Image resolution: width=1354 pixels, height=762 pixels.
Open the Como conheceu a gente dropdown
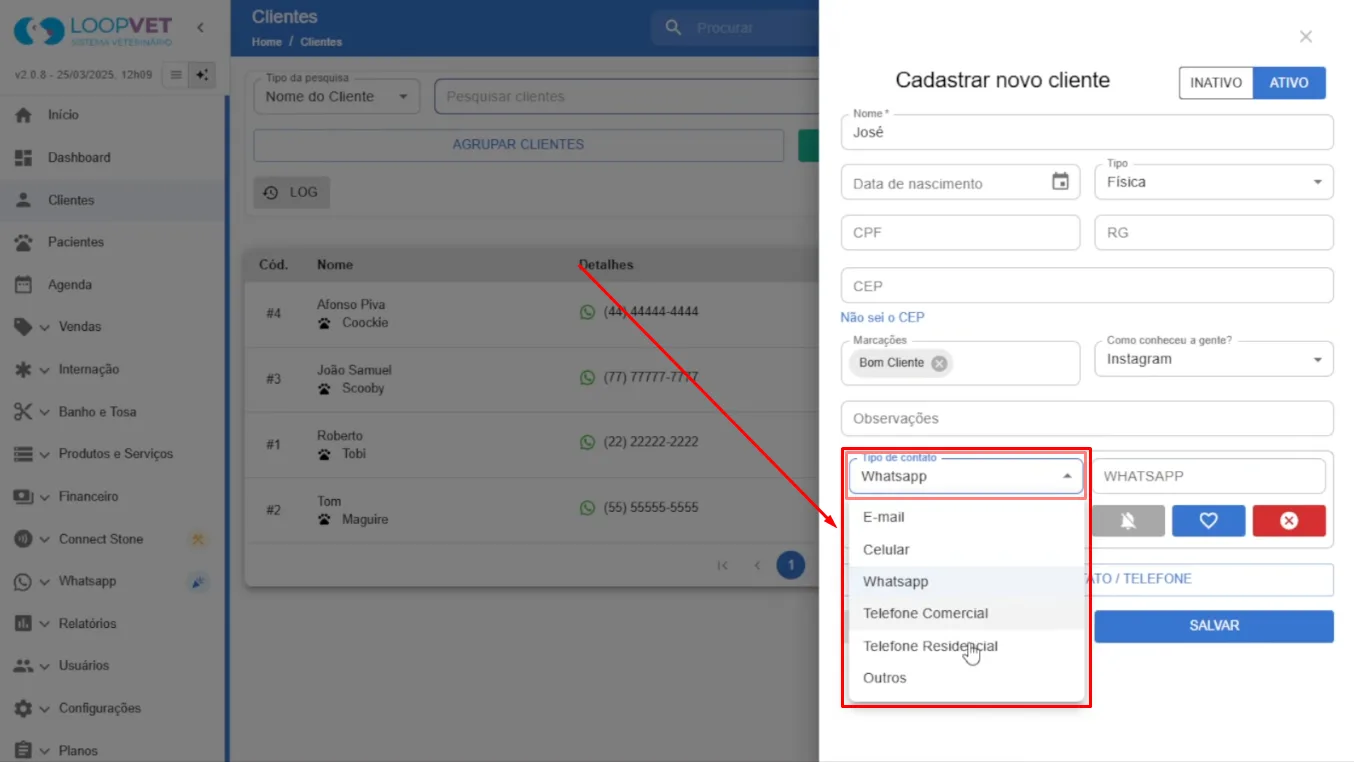pyautogui.click(x=1214, y=359)
